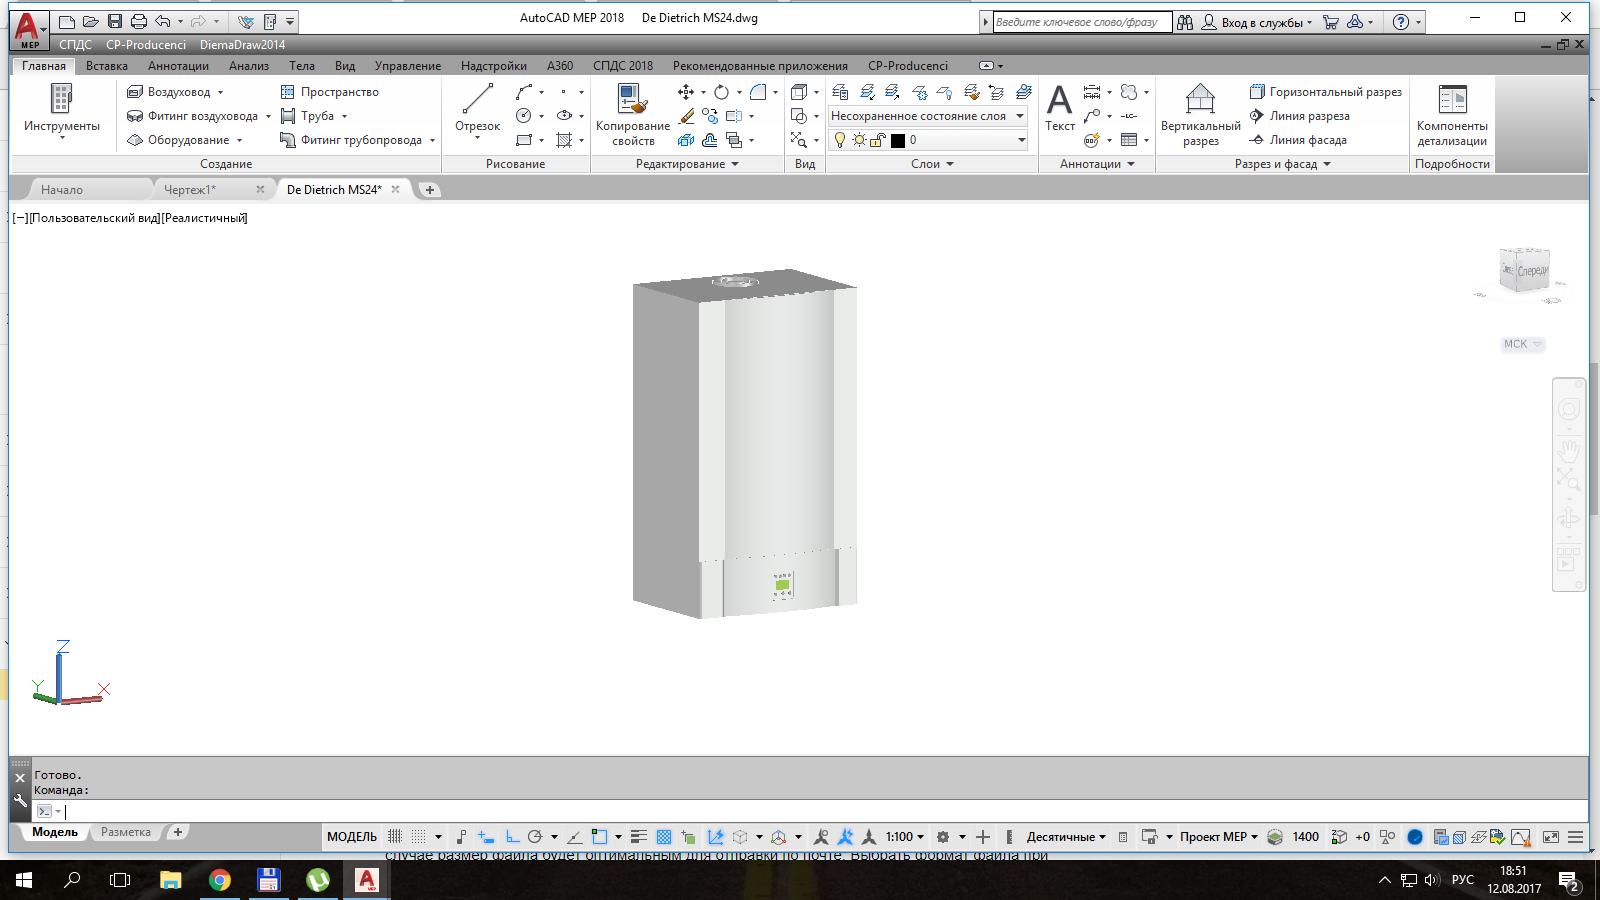This screenshot has height=900, width=1600.
Task: Toggle ortho mode in status bar
Action: click(512, 837)
